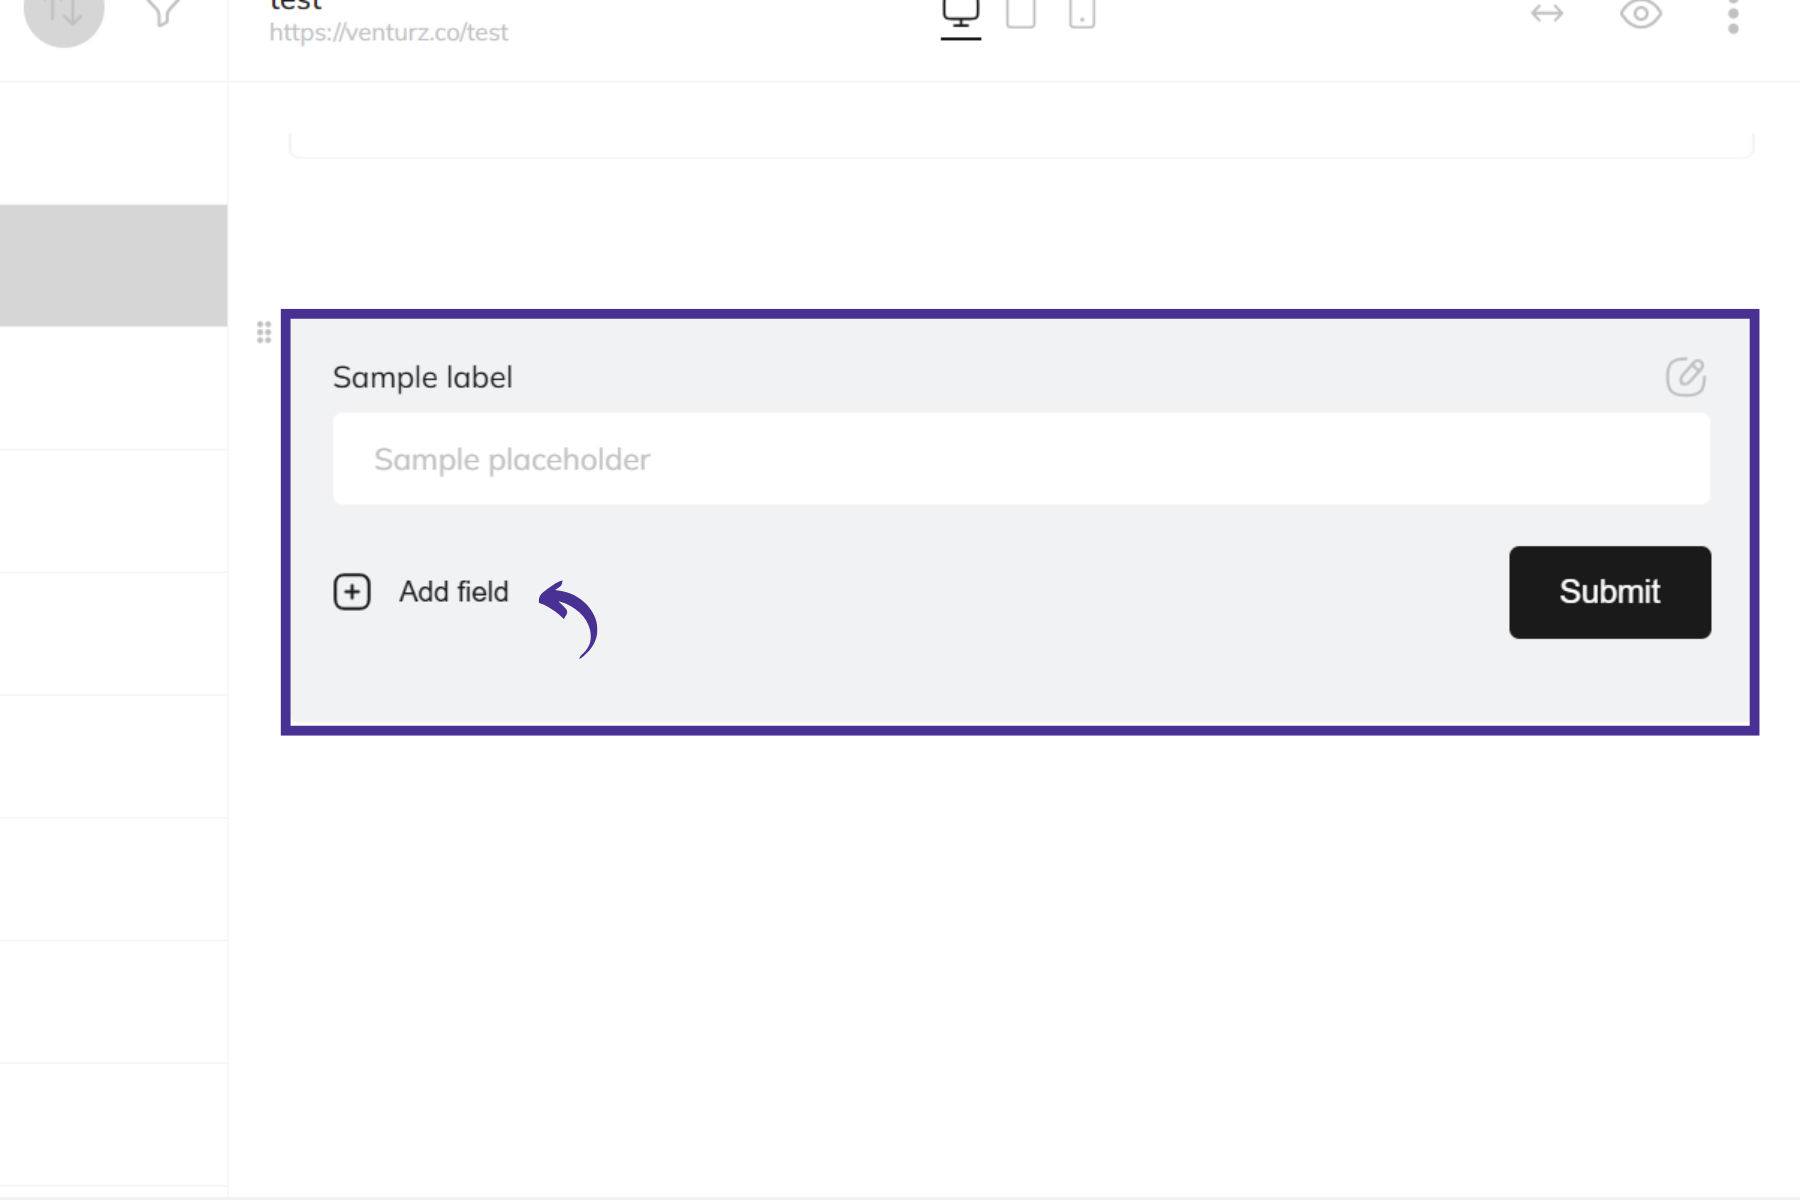
Task: Click the horizontal width resize arrows
Action: coord(1546,14)
